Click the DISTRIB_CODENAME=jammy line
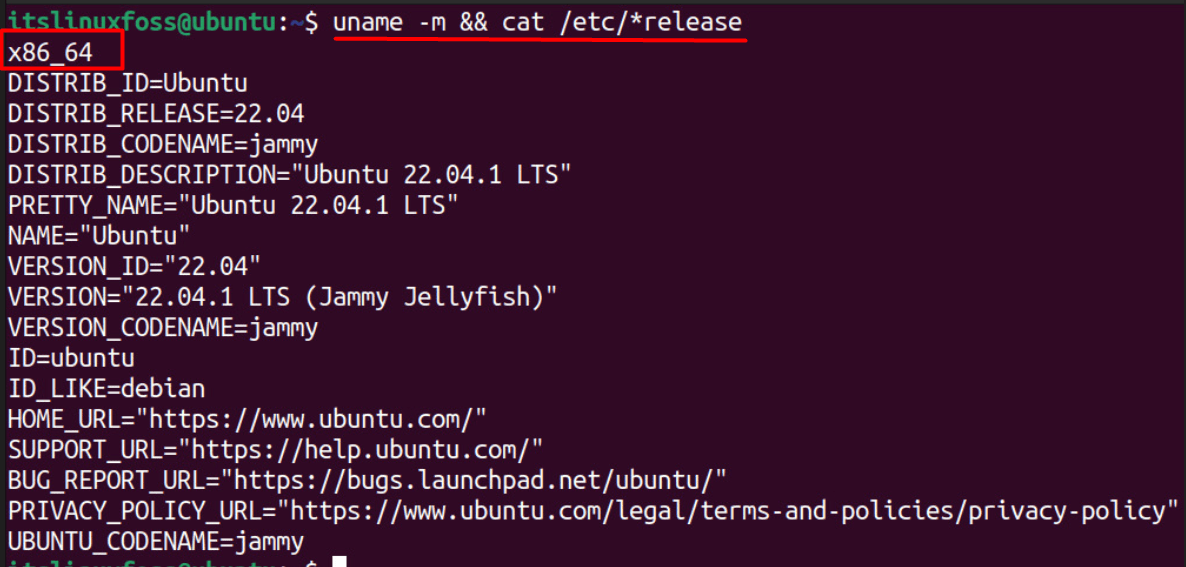Image resolution: width=1186 pixels, height=567 pixels. point(163,144)
